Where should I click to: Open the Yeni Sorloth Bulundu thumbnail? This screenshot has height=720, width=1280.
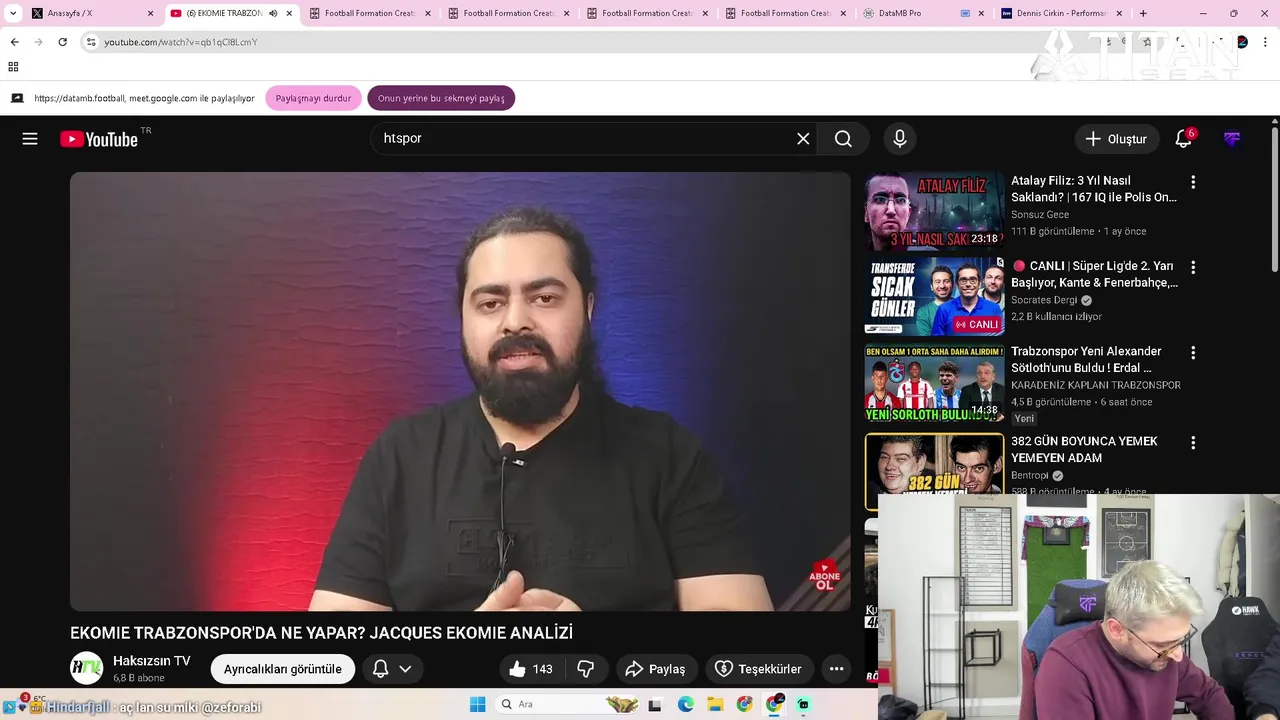pyautogui.click(x=934, y=383)
